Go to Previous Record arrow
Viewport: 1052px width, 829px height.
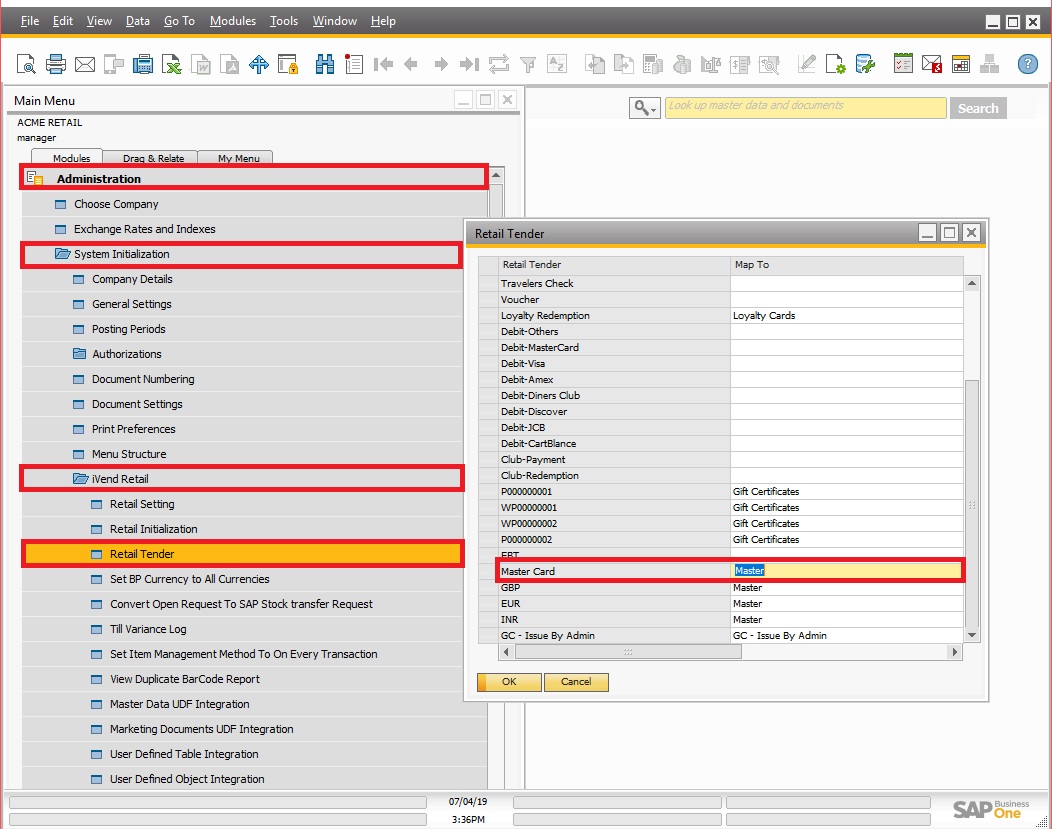click(411, 64)
